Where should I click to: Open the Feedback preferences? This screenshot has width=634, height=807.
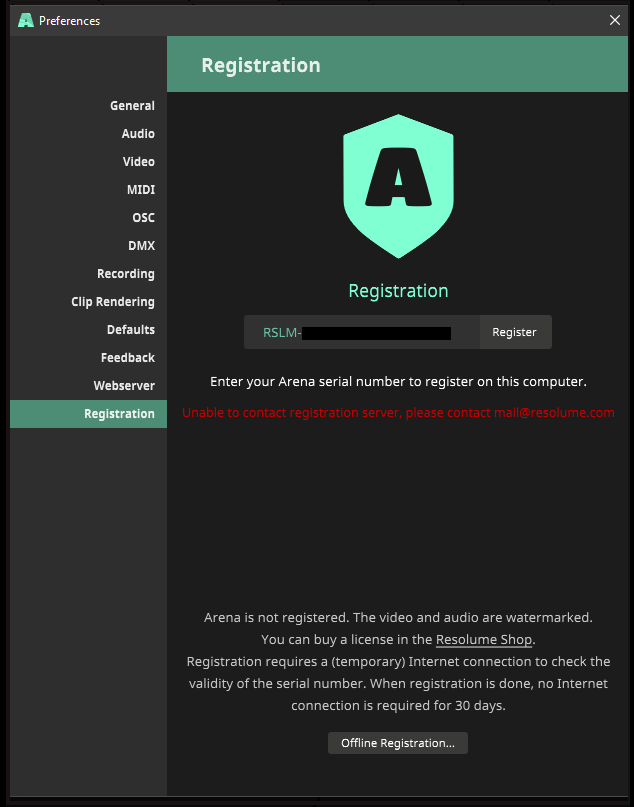tap(127, 358)
